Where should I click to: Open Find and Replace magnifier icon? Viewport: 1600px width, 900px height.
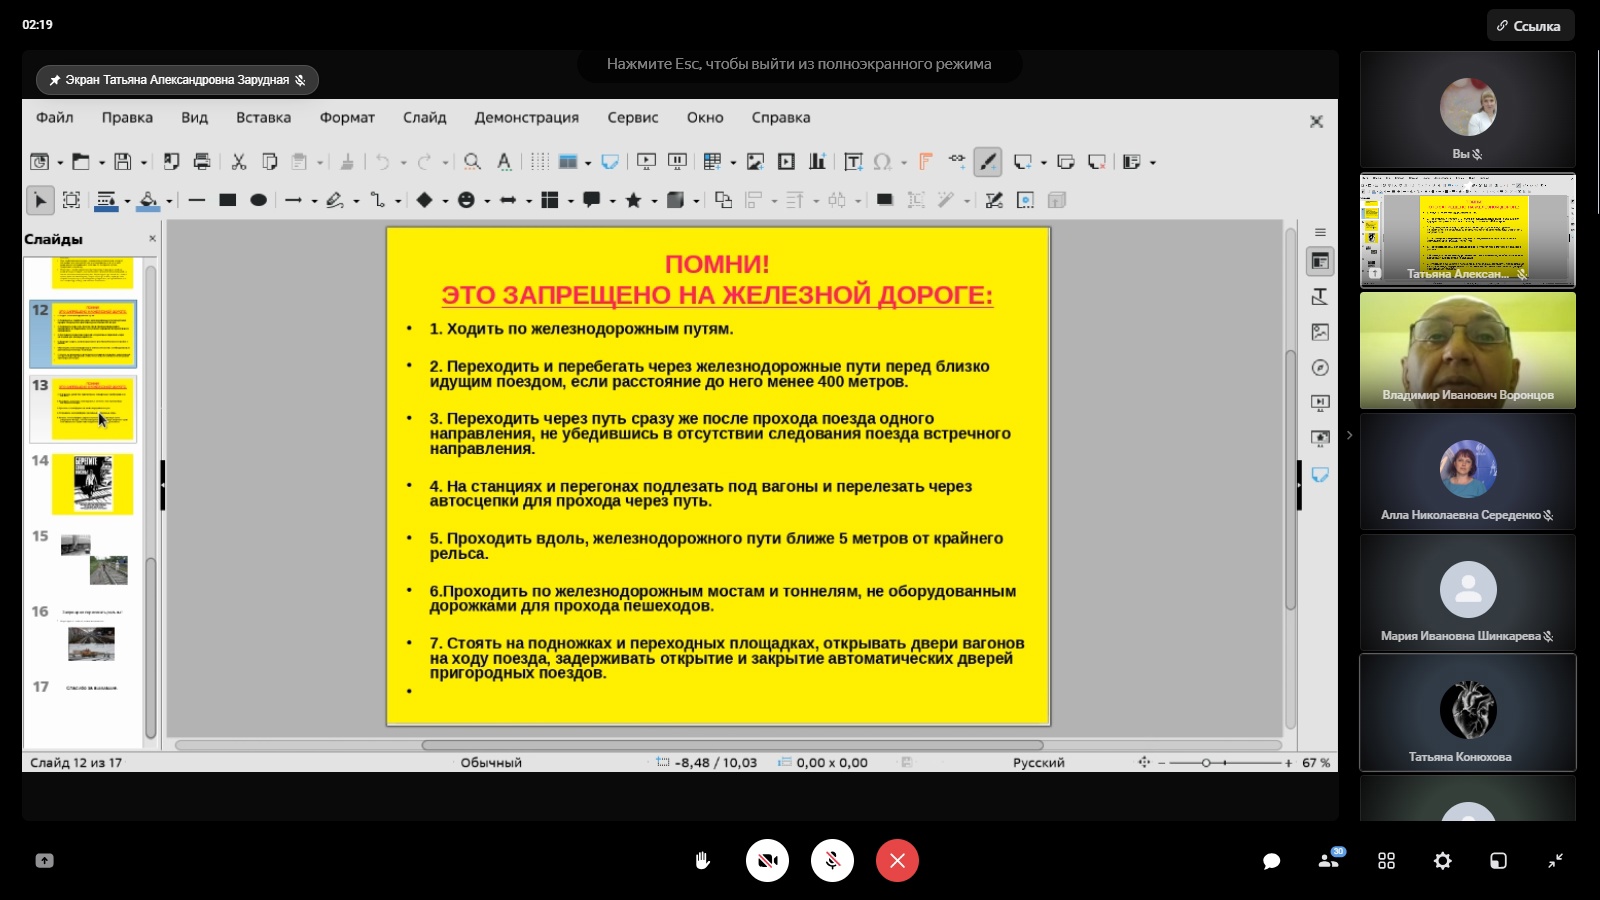click(x=473, y=161)
